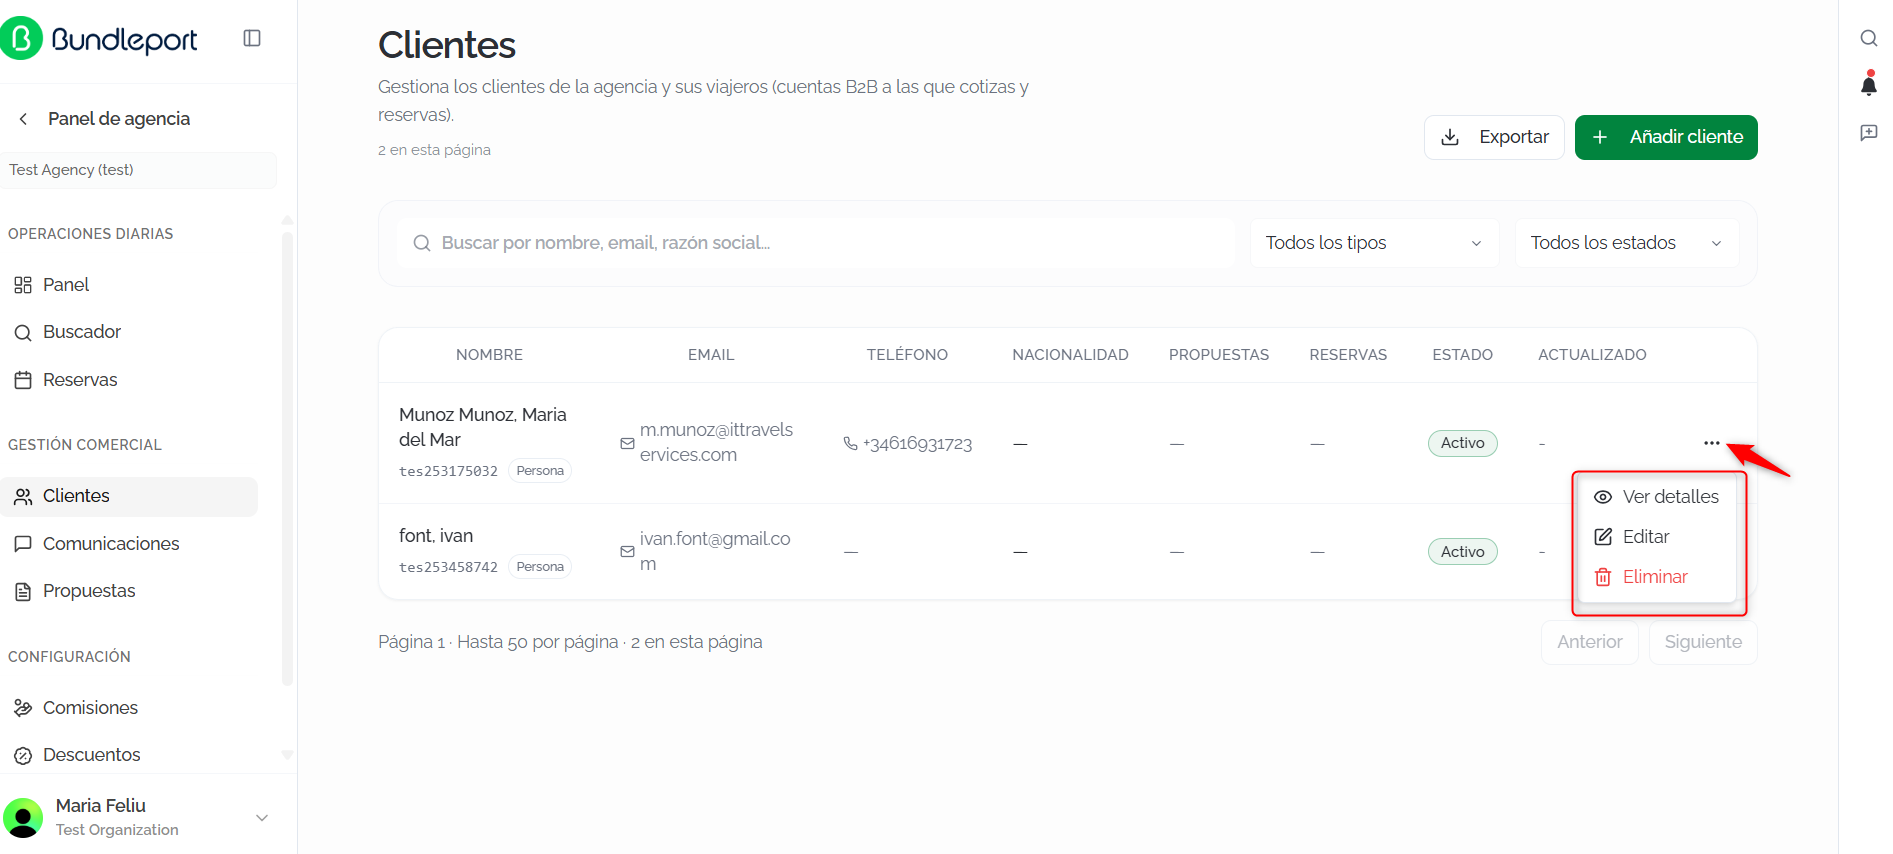Click the Exportar button
The image size is (1893, 854).
tap(1494, 137)
